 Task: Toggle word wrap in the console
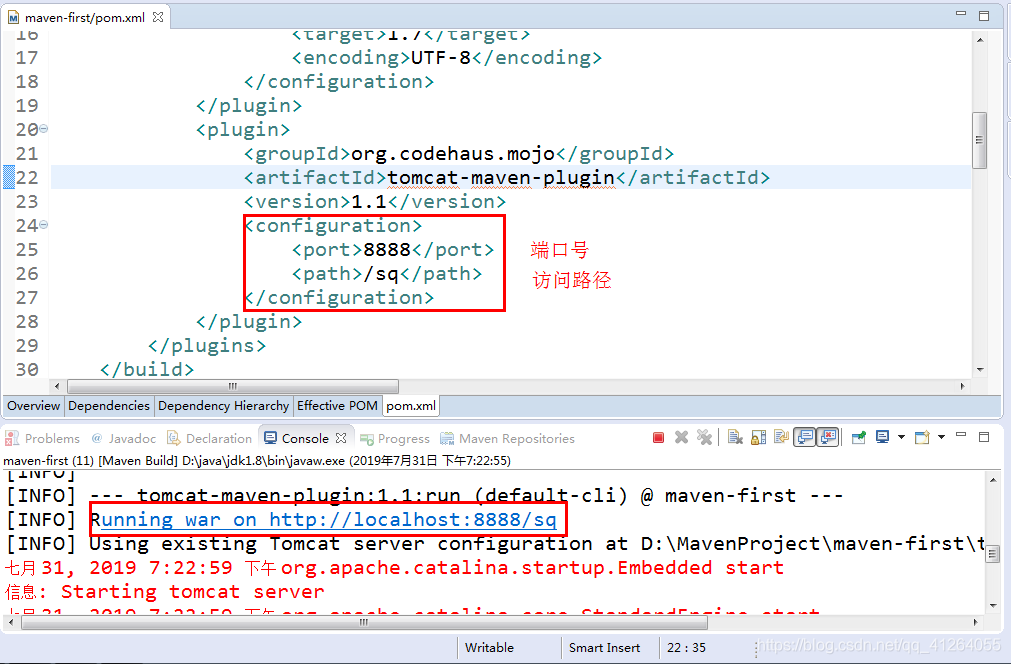click(781, 438)
